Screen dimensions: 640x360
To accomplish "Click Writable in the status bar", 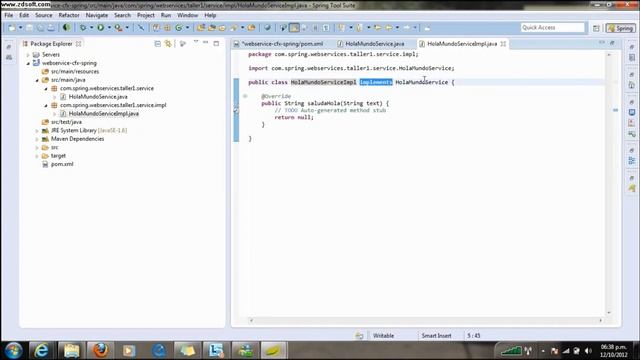I will (383, 336).
